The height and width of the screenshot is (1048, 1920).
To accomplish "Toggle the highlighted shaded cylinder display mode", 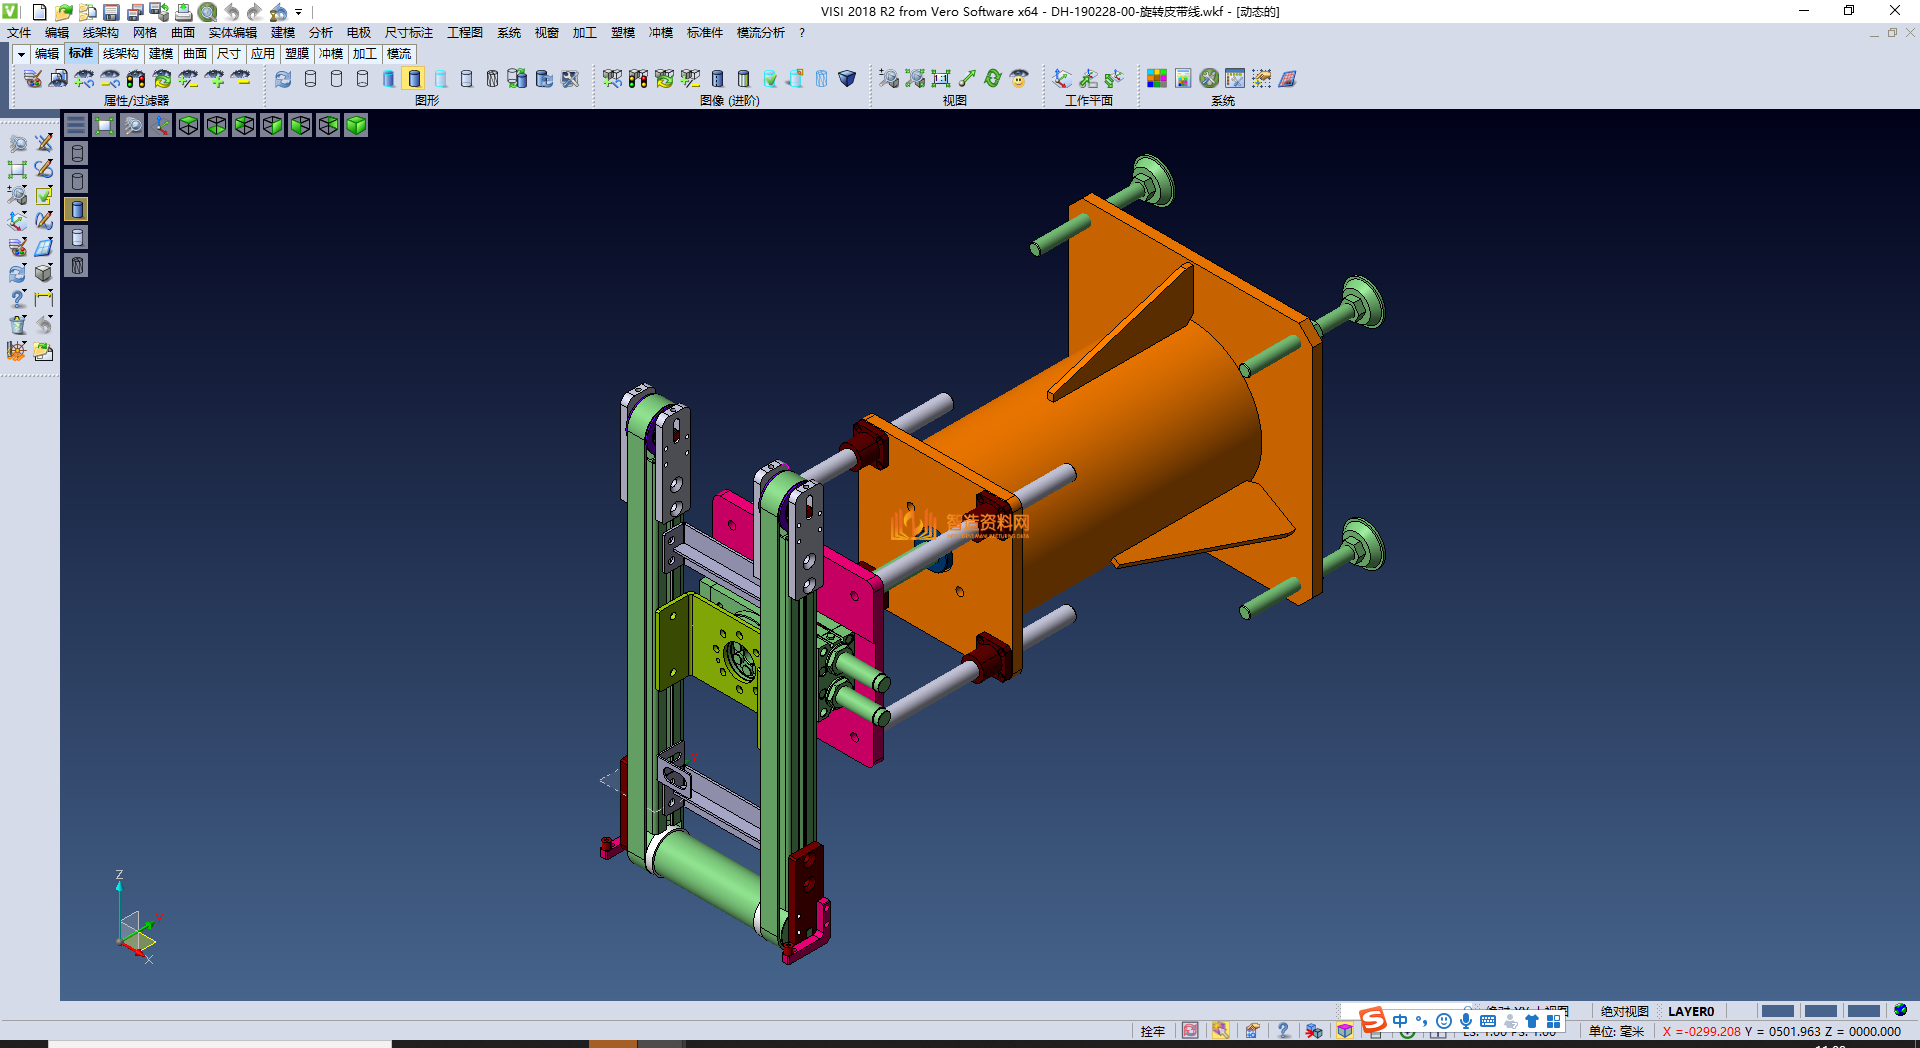I will 414,79.
